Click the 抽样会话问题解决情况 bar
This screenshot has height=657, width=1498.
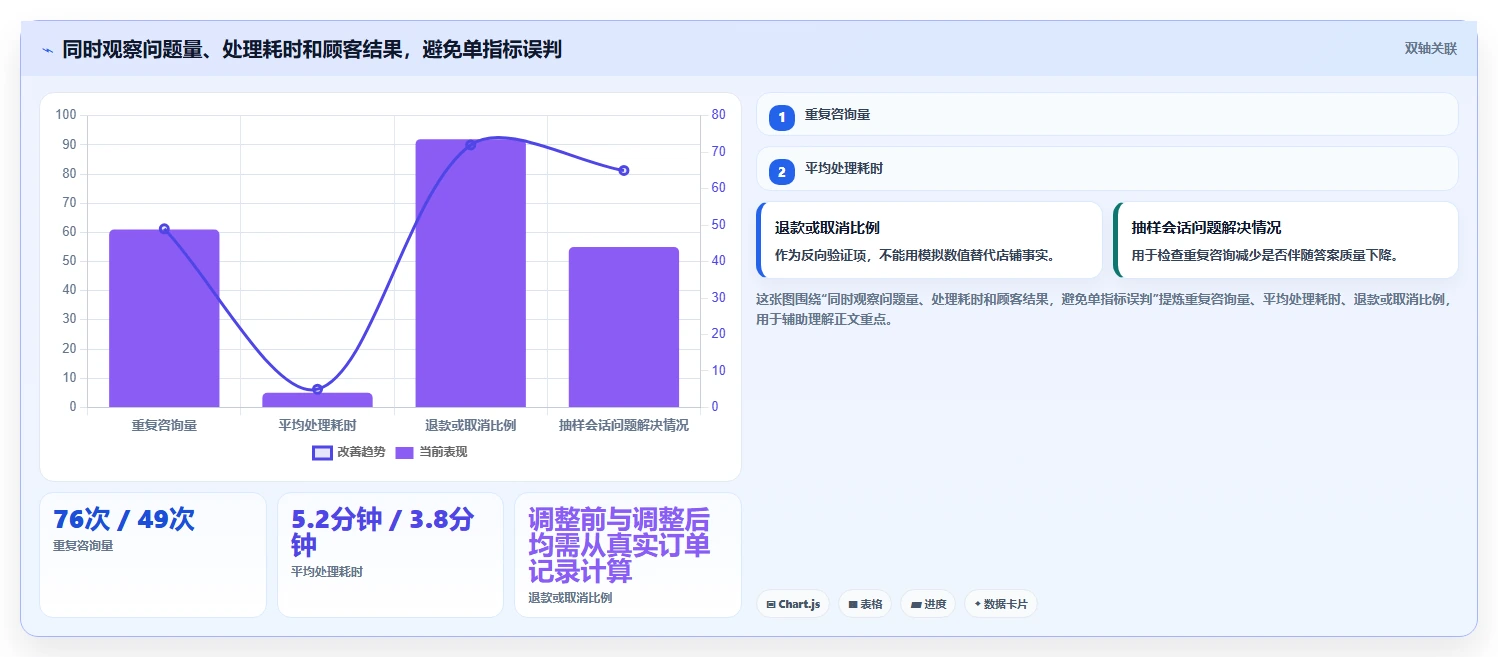tap(623, 327)
